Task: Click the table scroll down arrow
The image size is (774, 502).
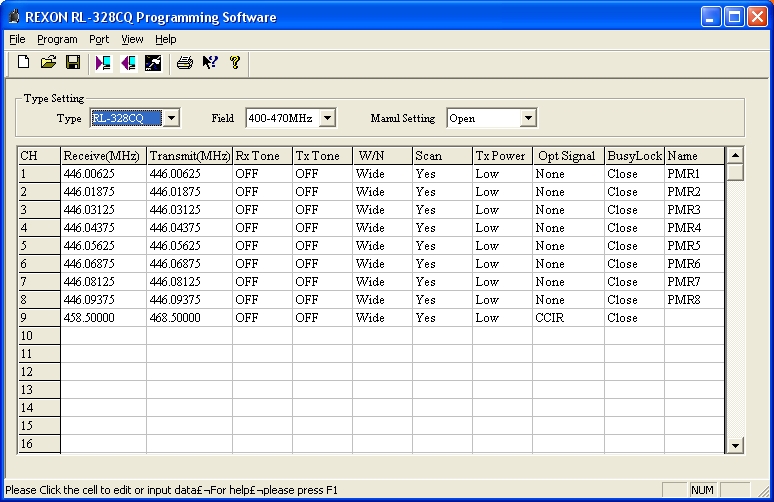Action: pyautogui.click(x=735, y=446)
